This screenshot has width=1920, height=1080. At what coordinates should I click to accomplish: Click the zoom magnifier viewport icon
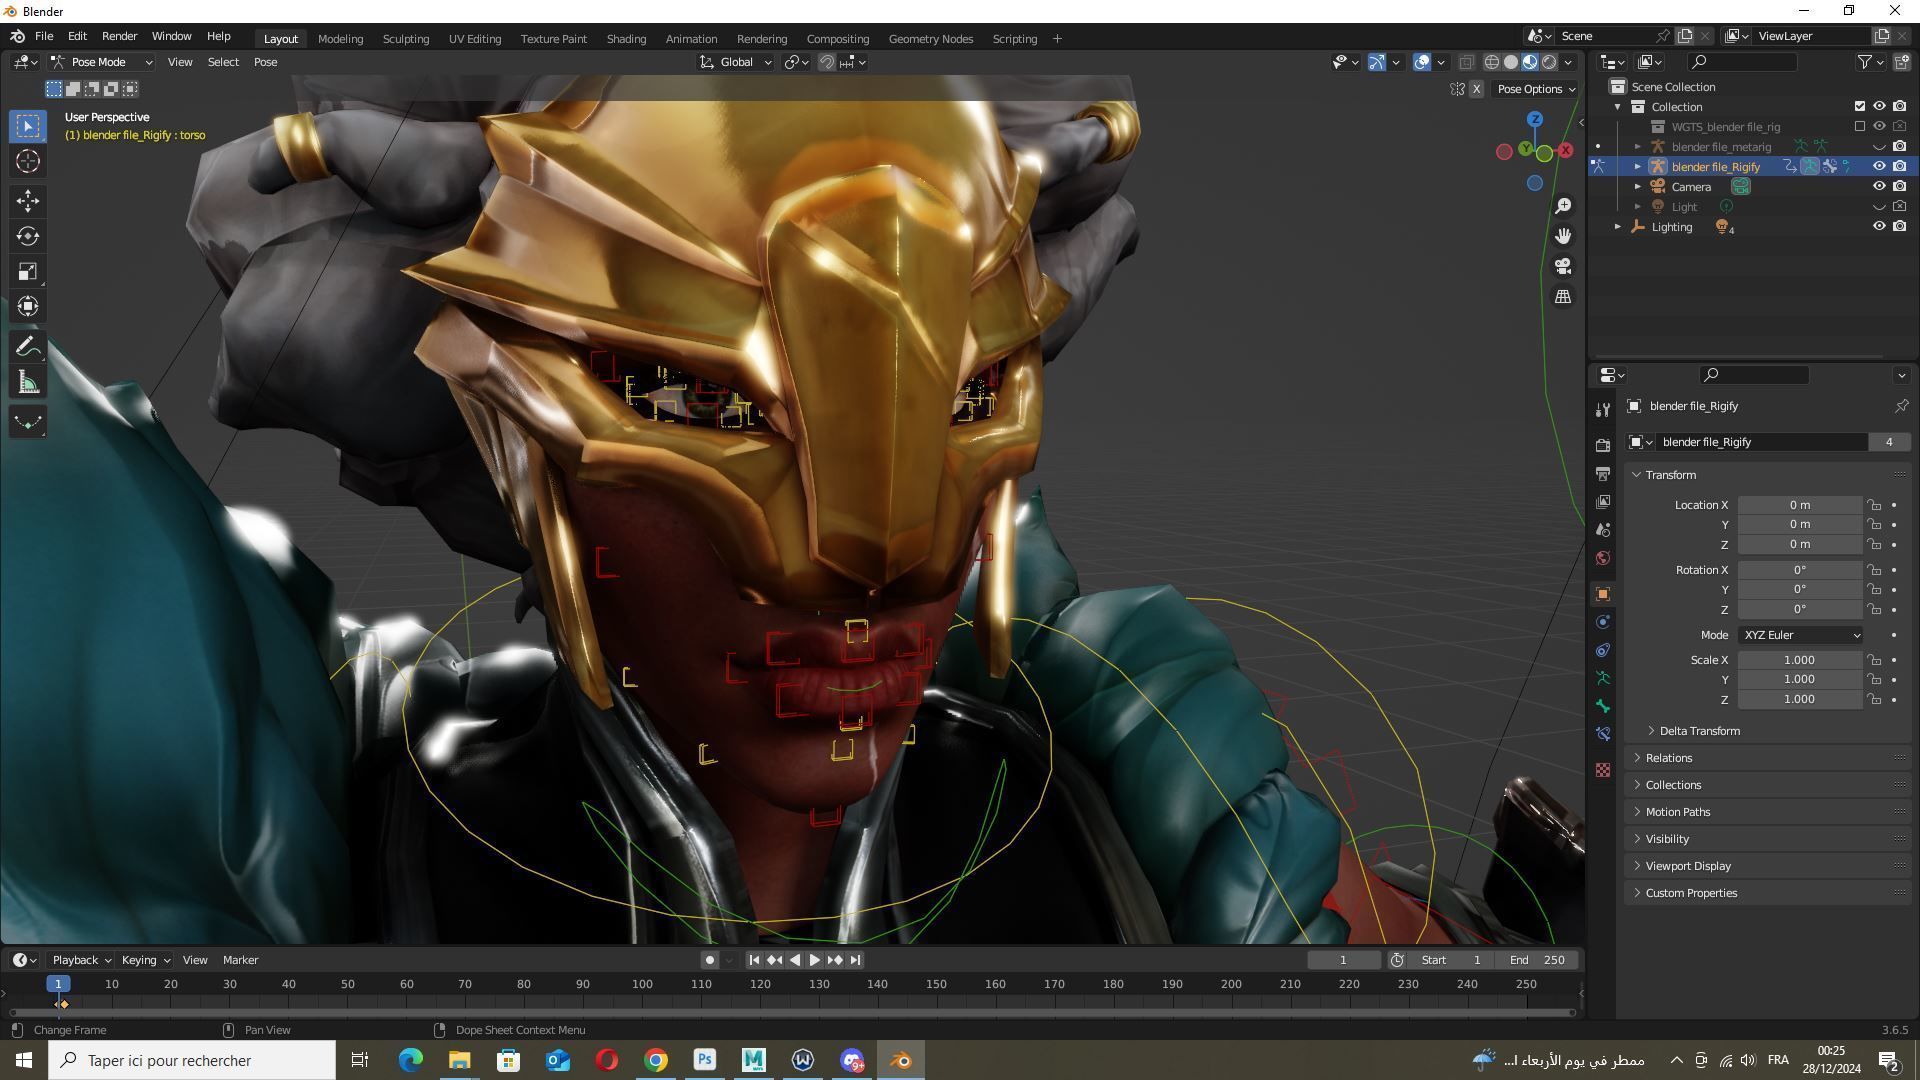pyautogui.click(x=1563, y=206)
